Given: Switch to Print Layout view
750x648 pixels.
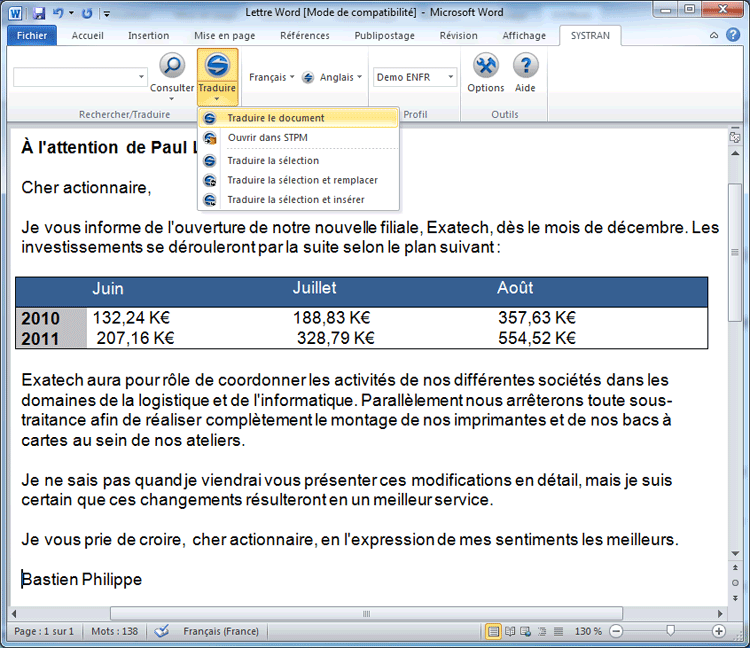Looking at the screenshot, I should tap(493, 632).
